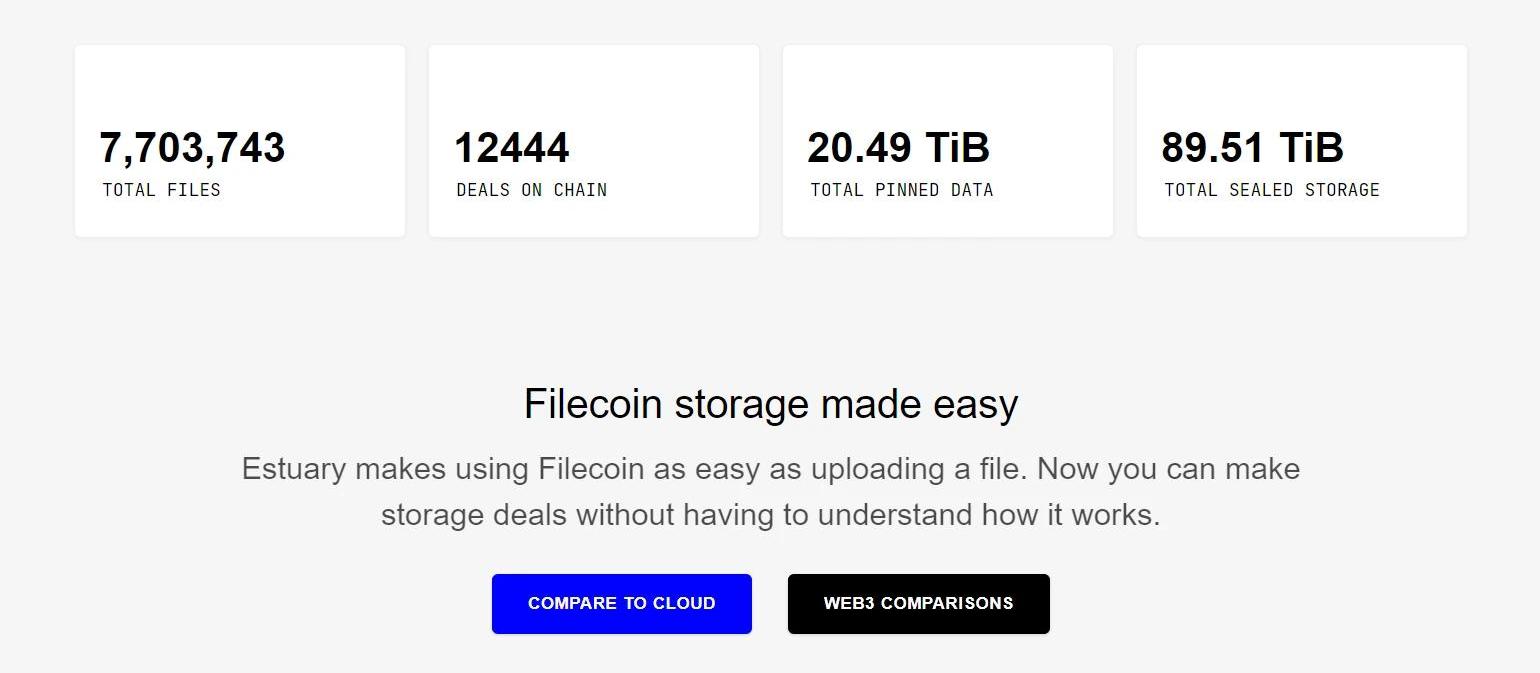Viewport: 1540px width, 673px height.
Task: Select the Total Sealed Storage label
Action: [1271, 190]
